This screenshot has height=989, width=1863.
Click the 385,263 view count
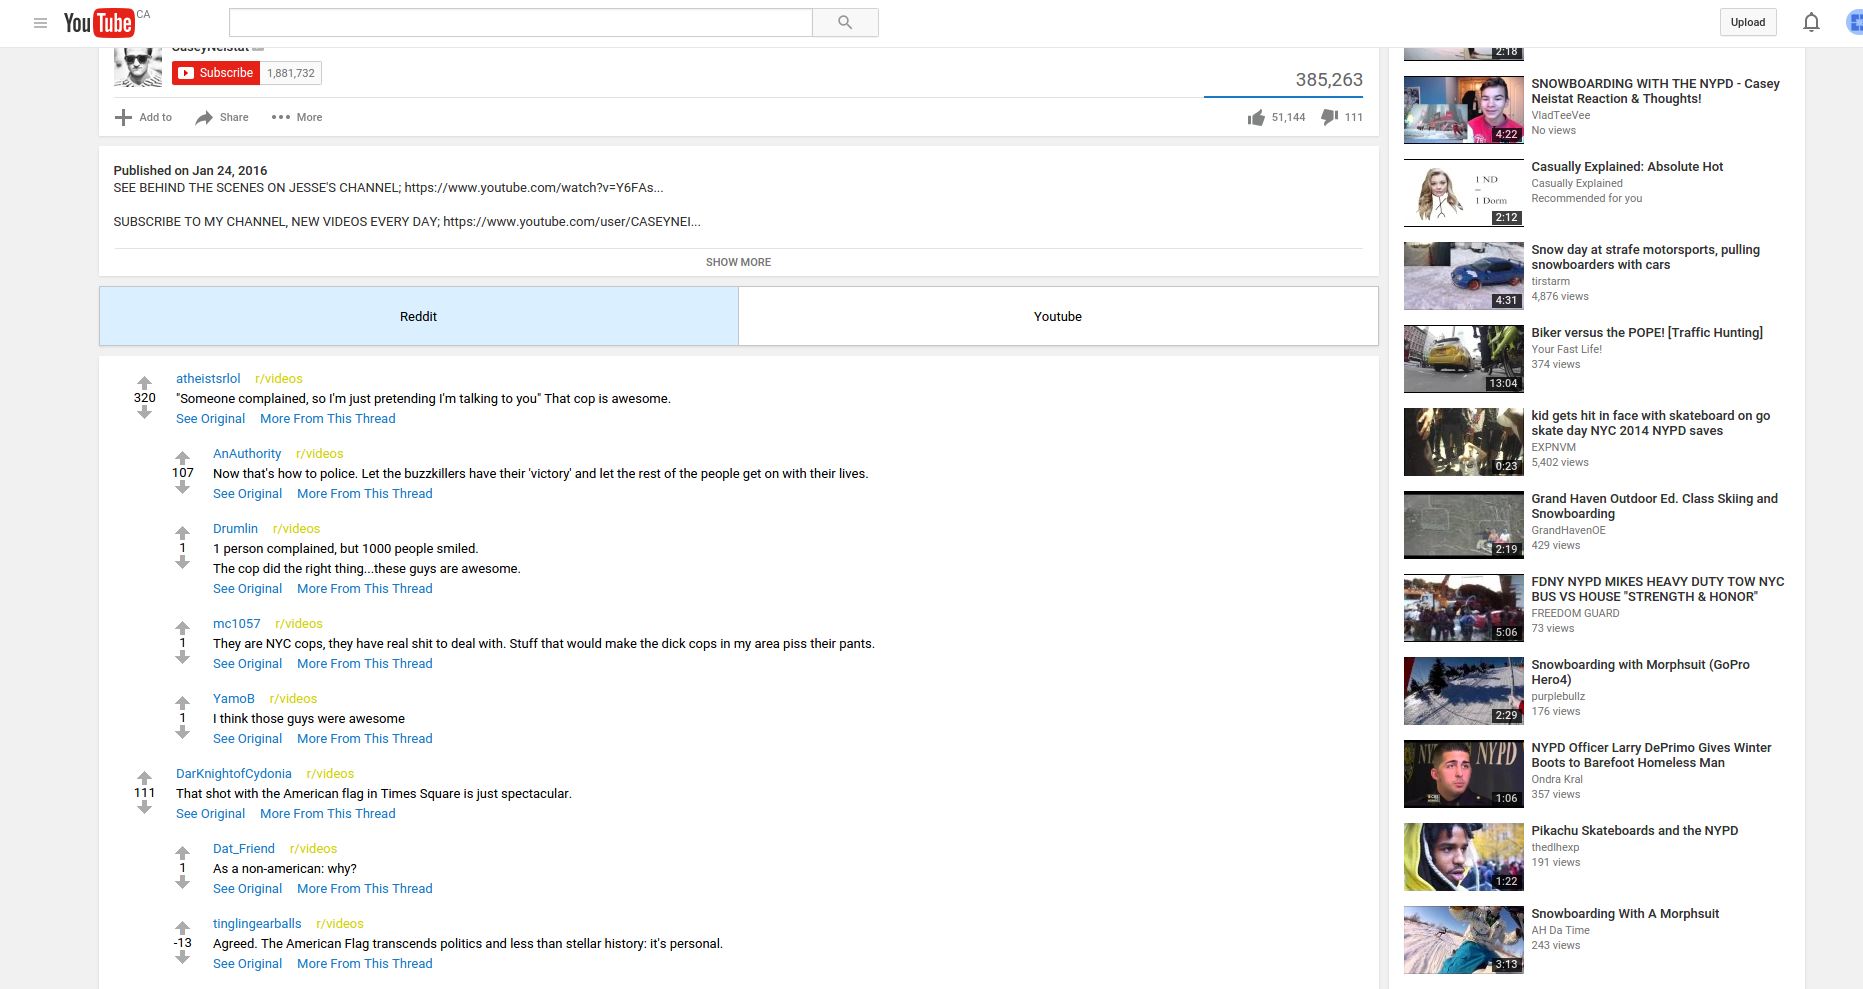pyautogui.click(x=1329, y=80)
